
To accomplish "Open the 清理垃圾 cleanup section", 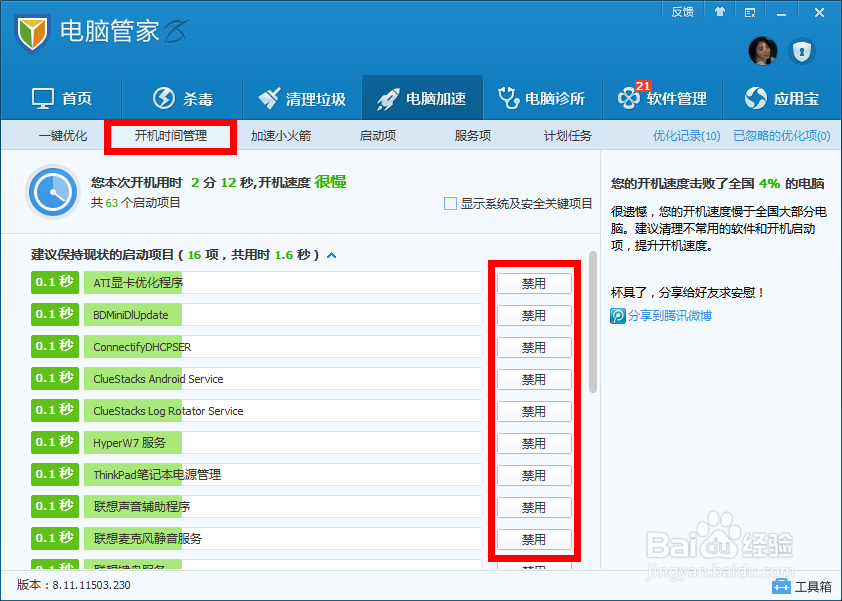I will coord(302,98).
